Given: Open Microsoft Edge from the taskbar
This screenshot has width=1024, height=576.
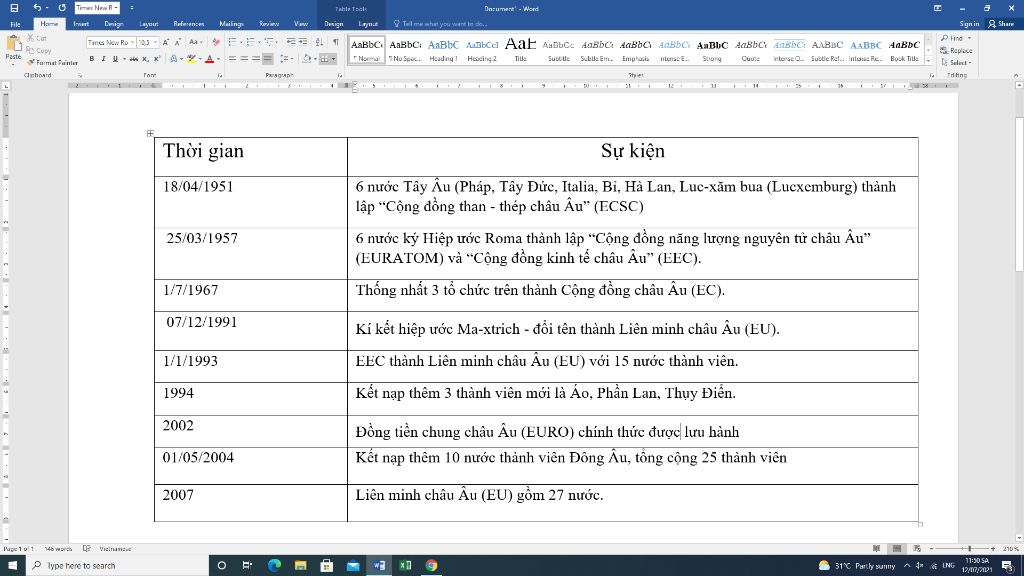Looking at the screenshot, I should pos(274,566).
